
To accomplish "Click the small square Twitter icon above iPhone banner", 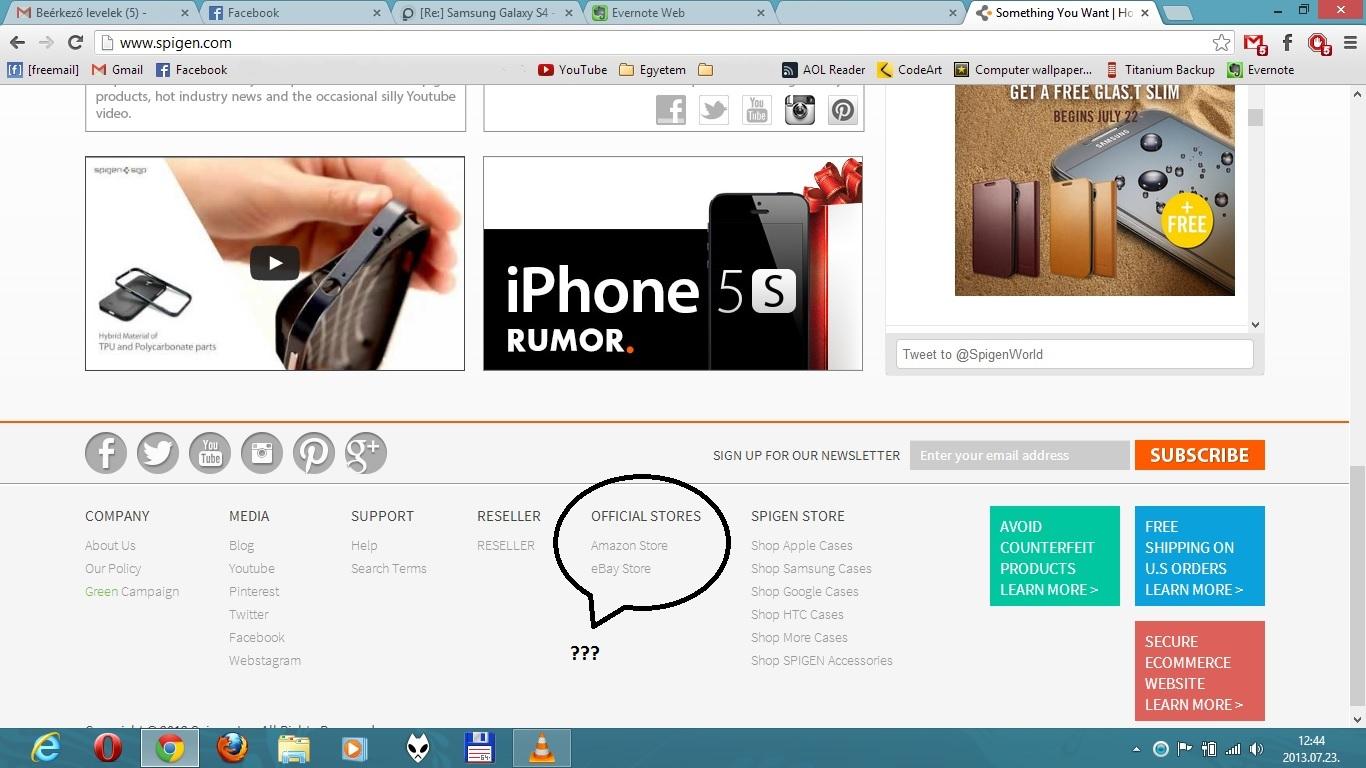I will click(x=714, y=109).
